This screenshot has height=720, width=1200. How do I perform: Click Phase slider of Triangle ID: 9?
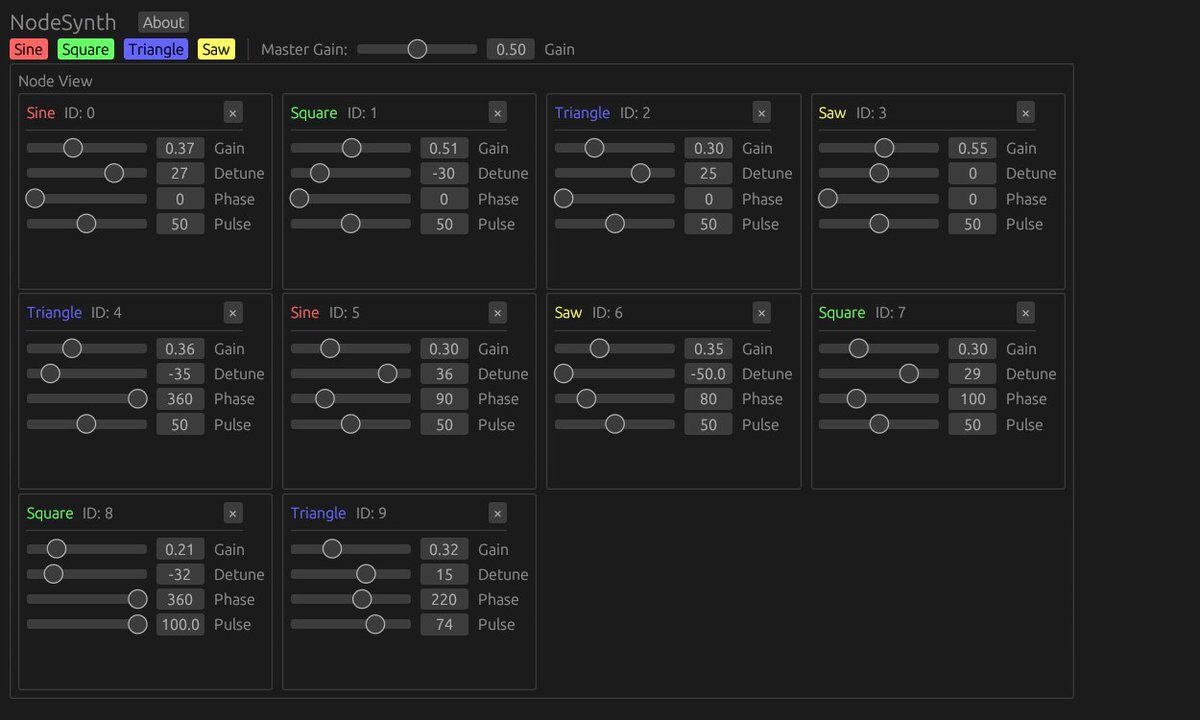pos(351,599)
